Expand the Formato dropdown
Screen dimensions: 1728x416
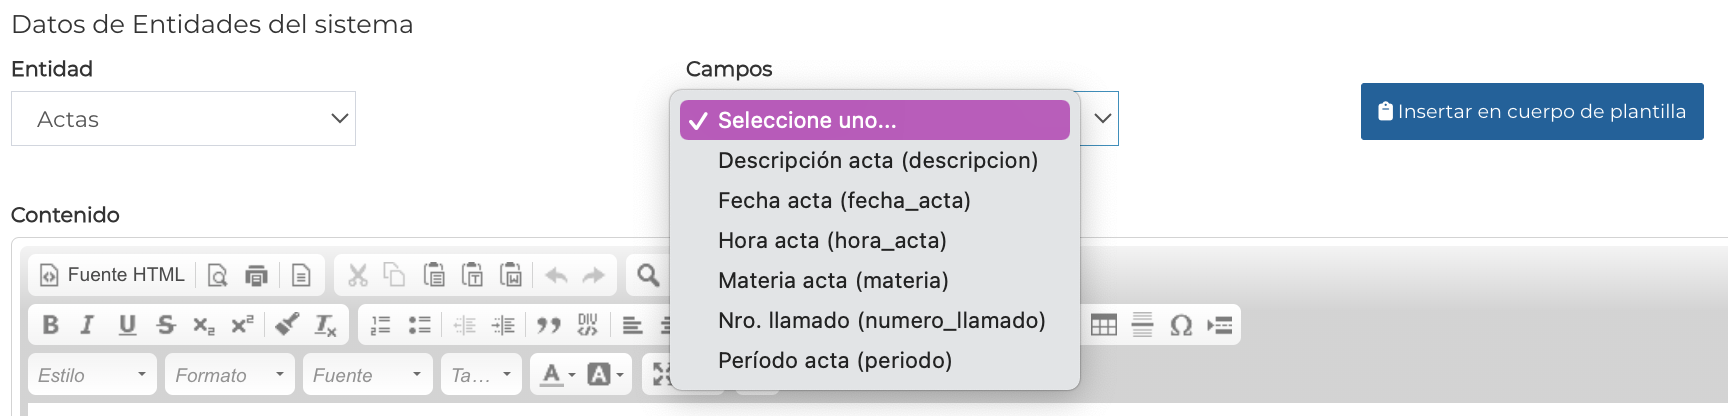tap(229, 375)
